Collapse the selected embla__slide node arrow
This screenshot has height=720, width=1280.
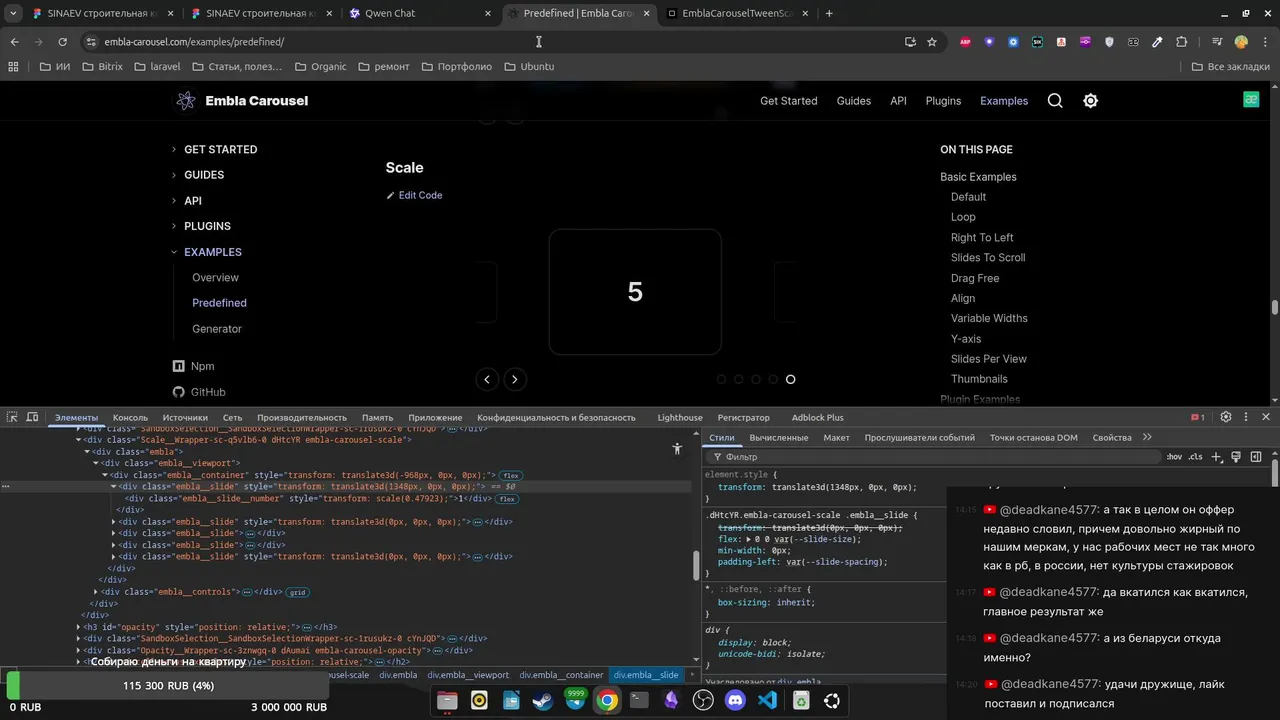point(114,487)
